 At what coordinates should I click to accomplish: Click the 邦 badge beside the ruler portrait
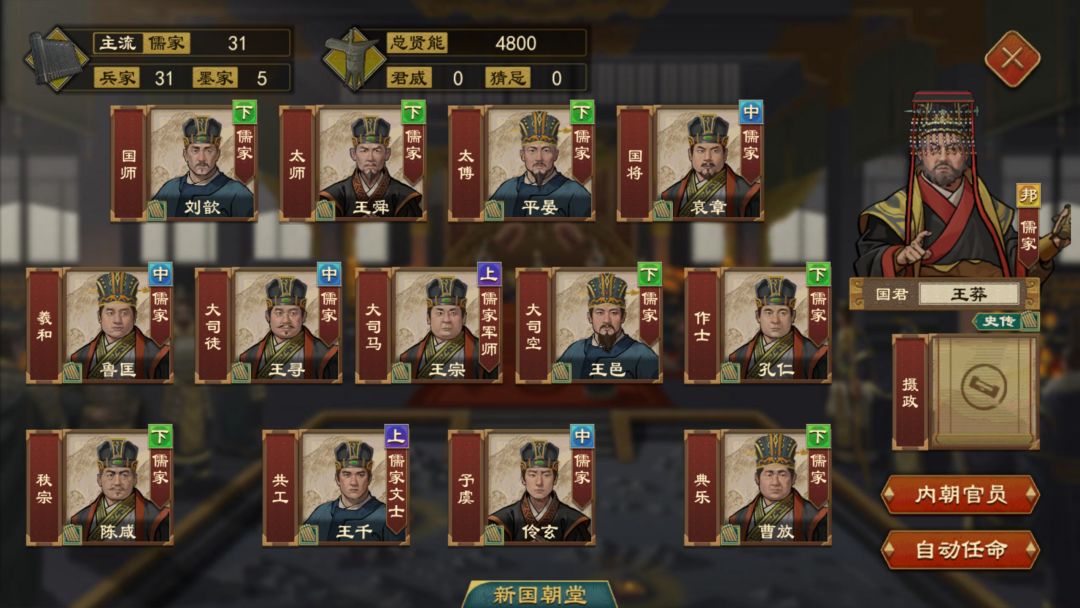click(x=1028, y=196)
